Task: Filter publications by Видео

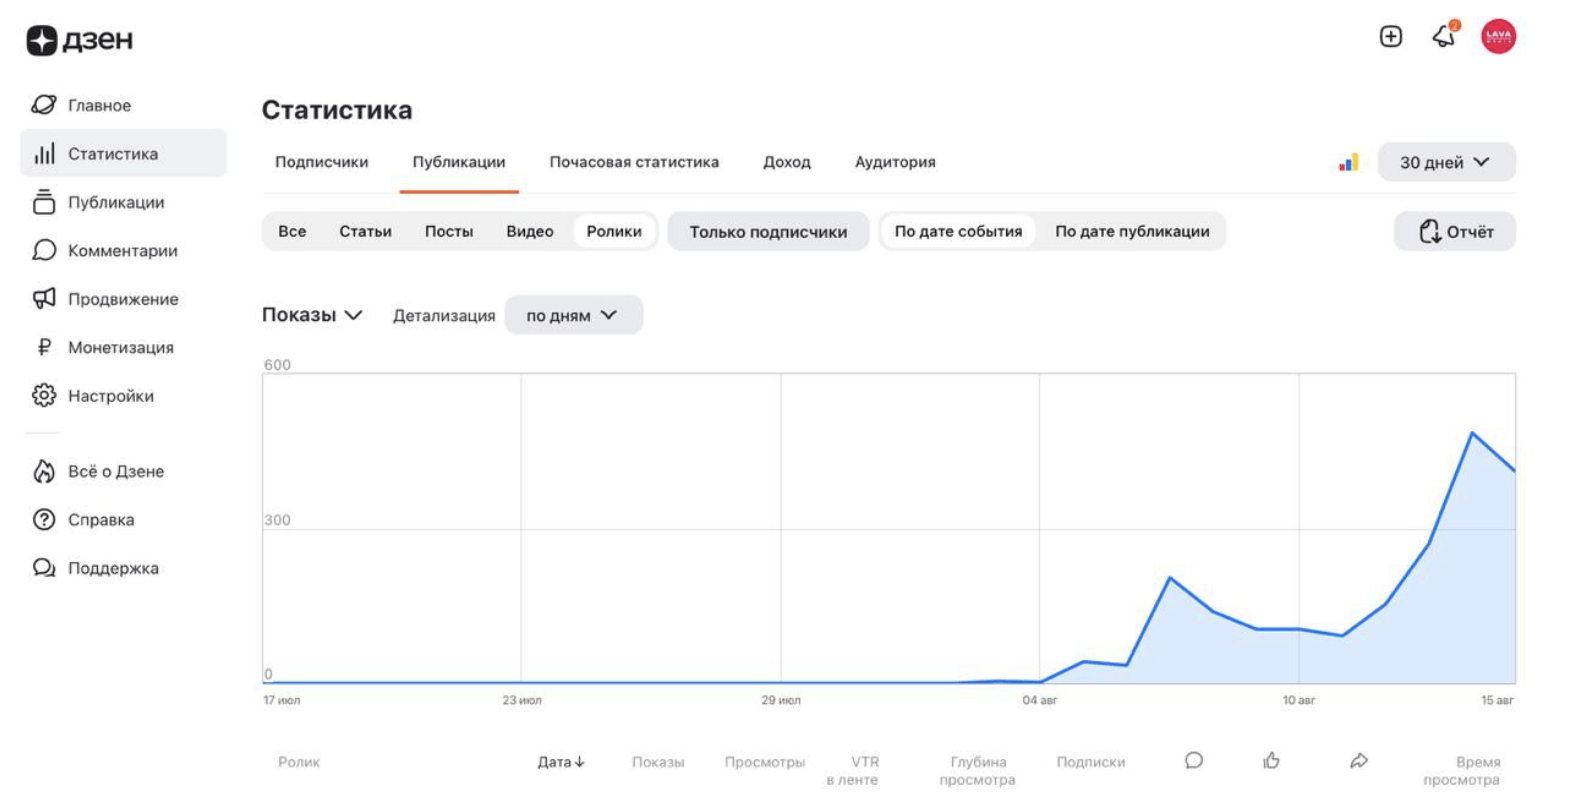Action: coord(529,232)
